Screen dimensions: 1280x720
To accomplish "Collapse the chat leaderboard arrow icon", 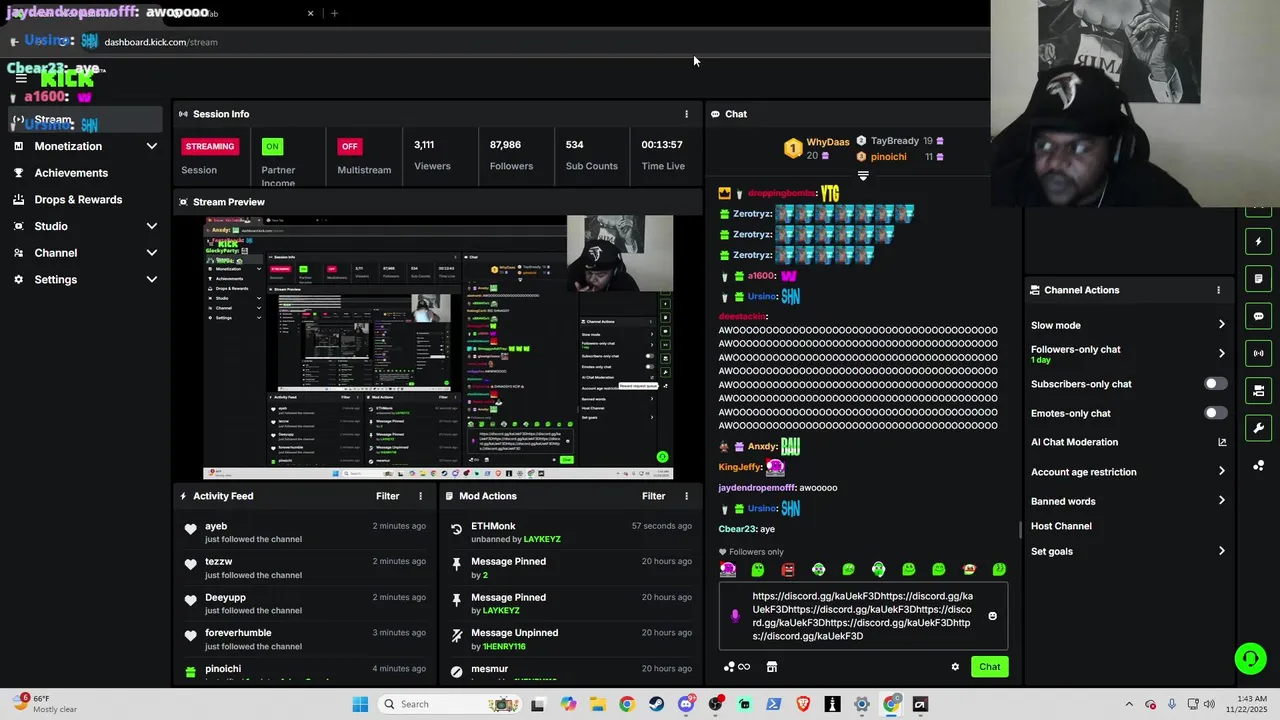I will click(x=863, y=176).
